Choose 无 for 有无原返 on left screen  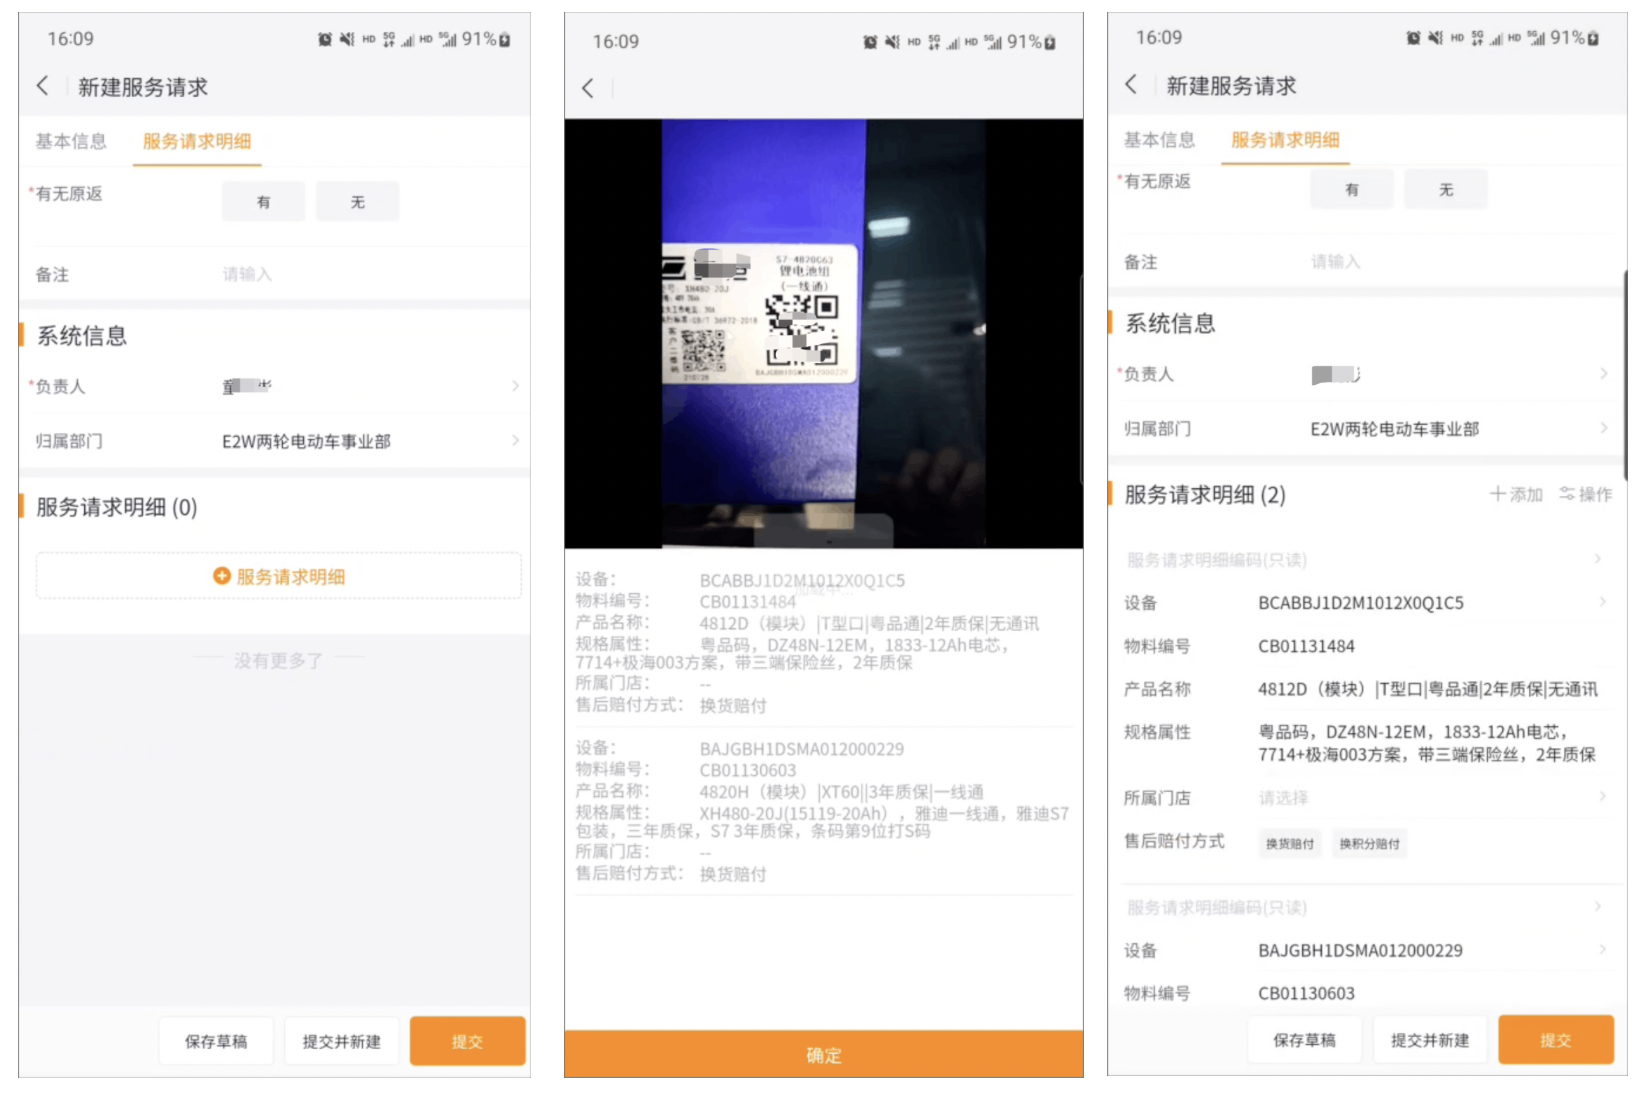tap(358, 202)
